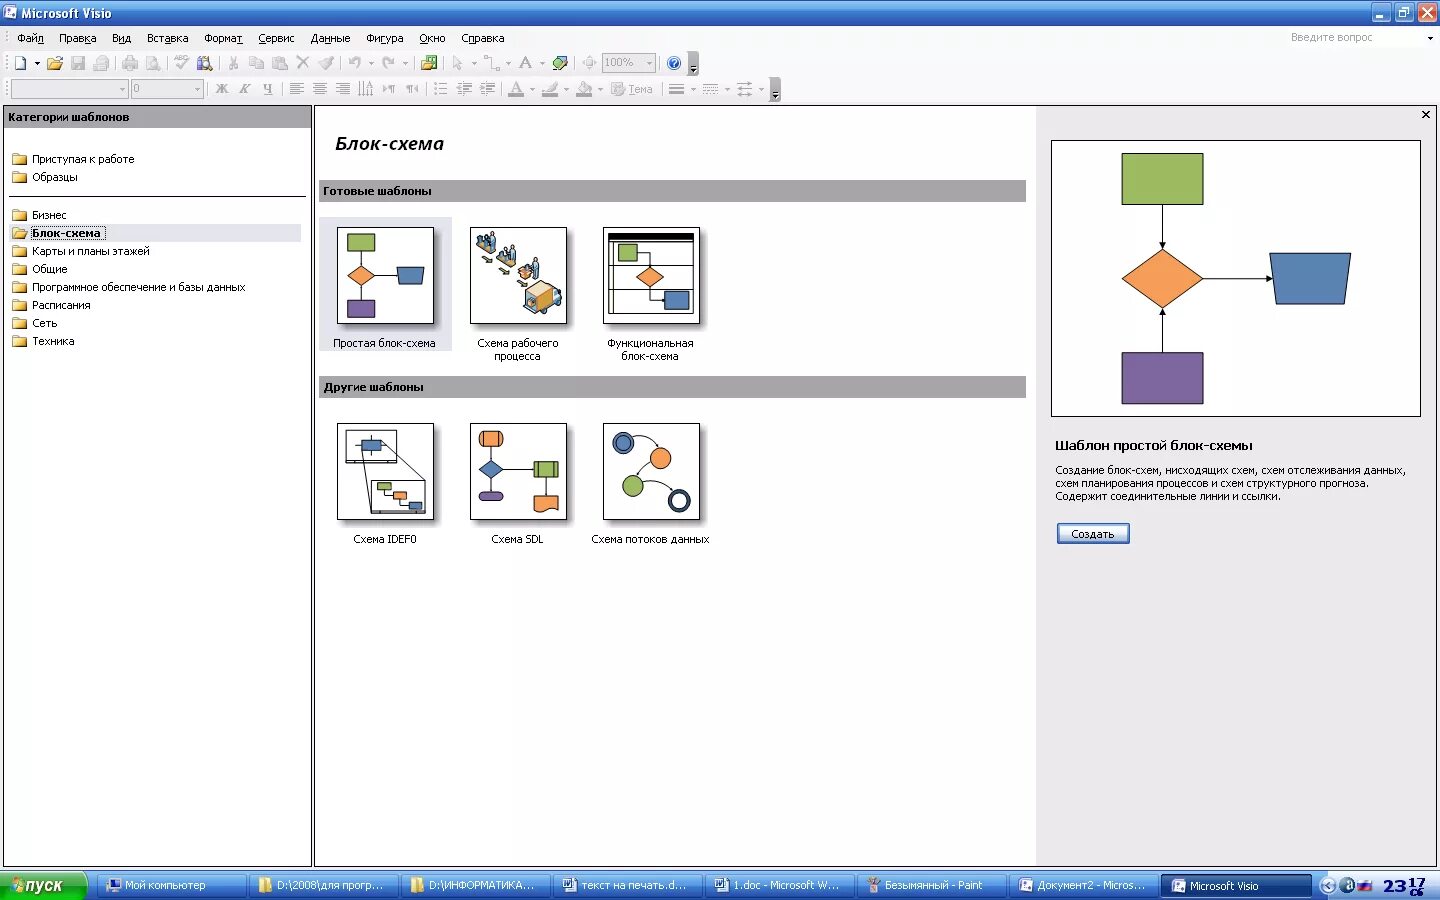Toggle align text left
This screenshot has width=1440, height=900.
[297, 89]
